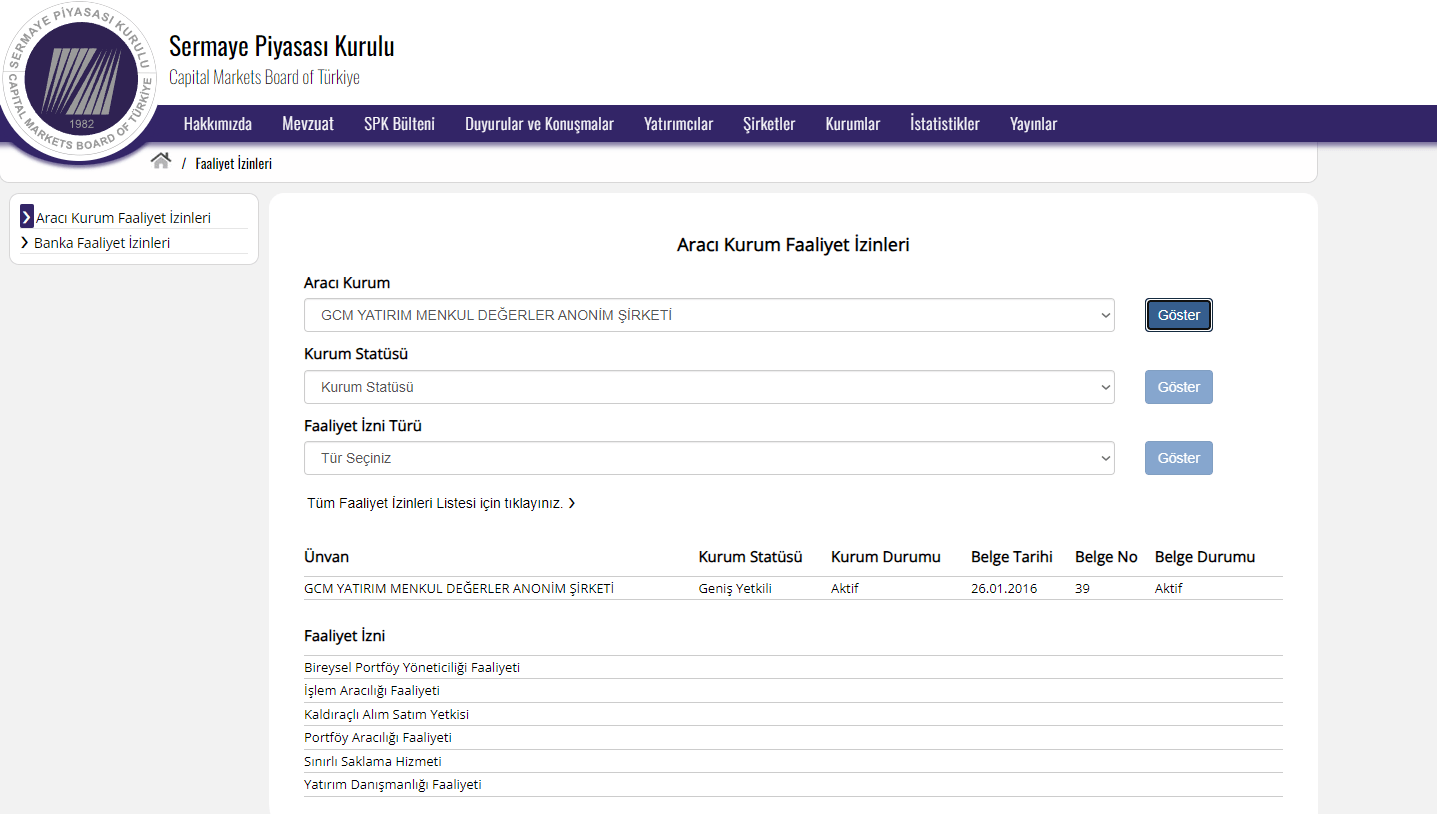Open the Mevzuat menu

coord(308,124)
